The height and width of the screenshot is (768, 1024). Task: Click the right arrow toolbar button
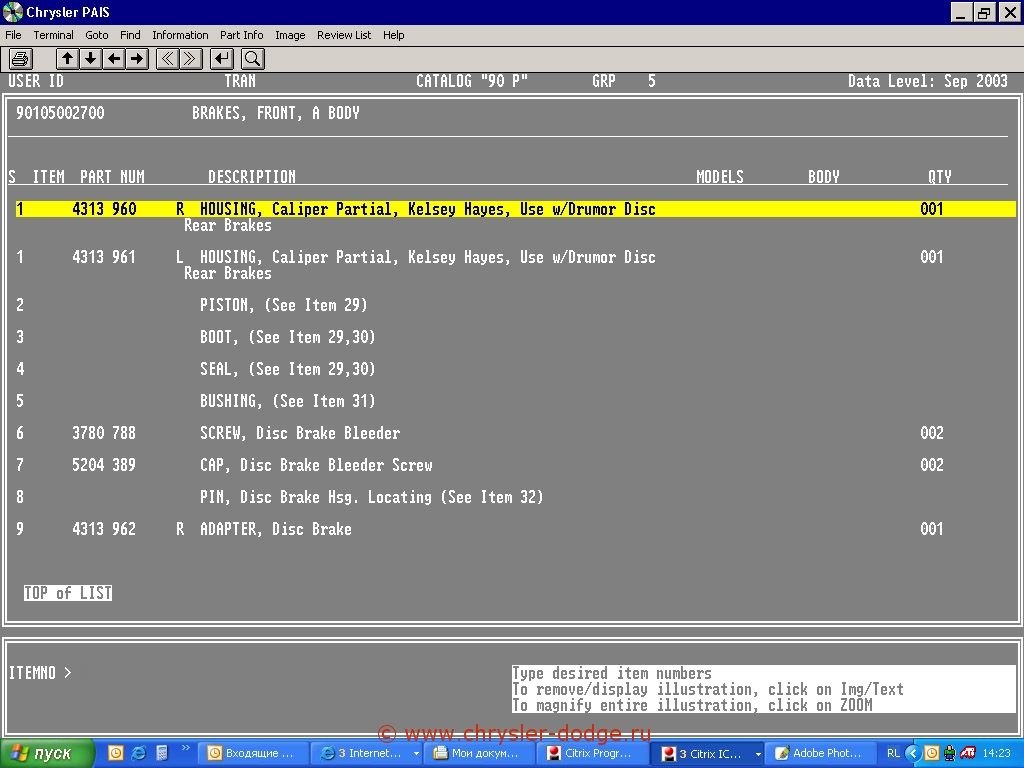coord(137,59)
